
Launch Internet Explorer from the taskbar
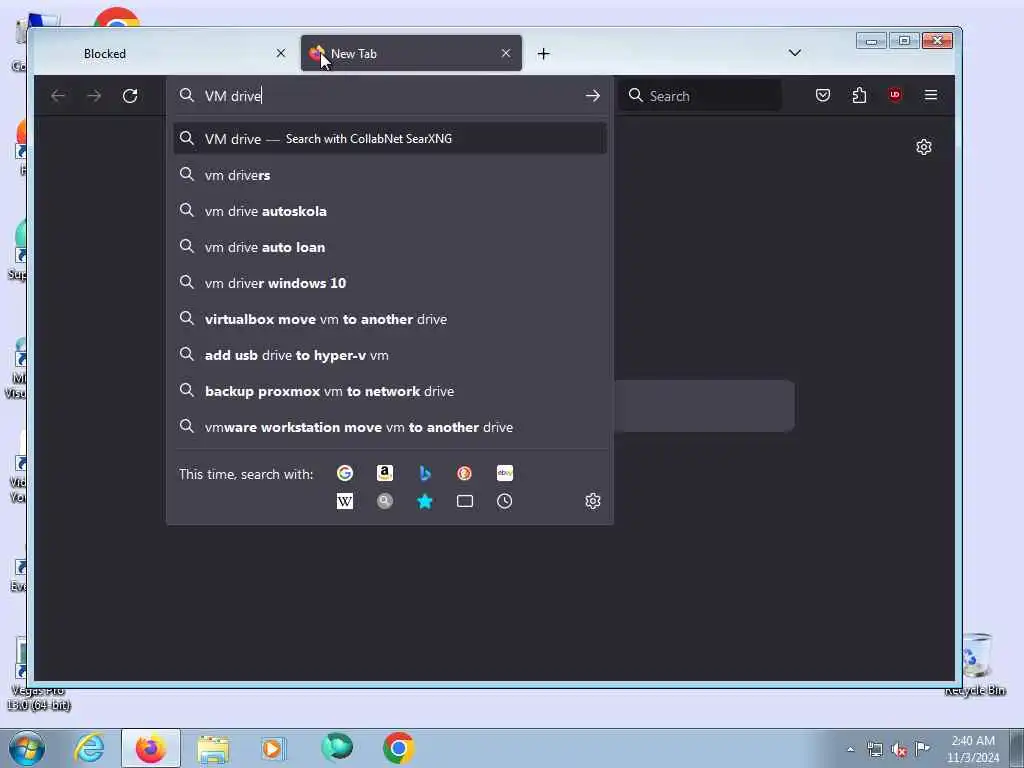[89, 748]
